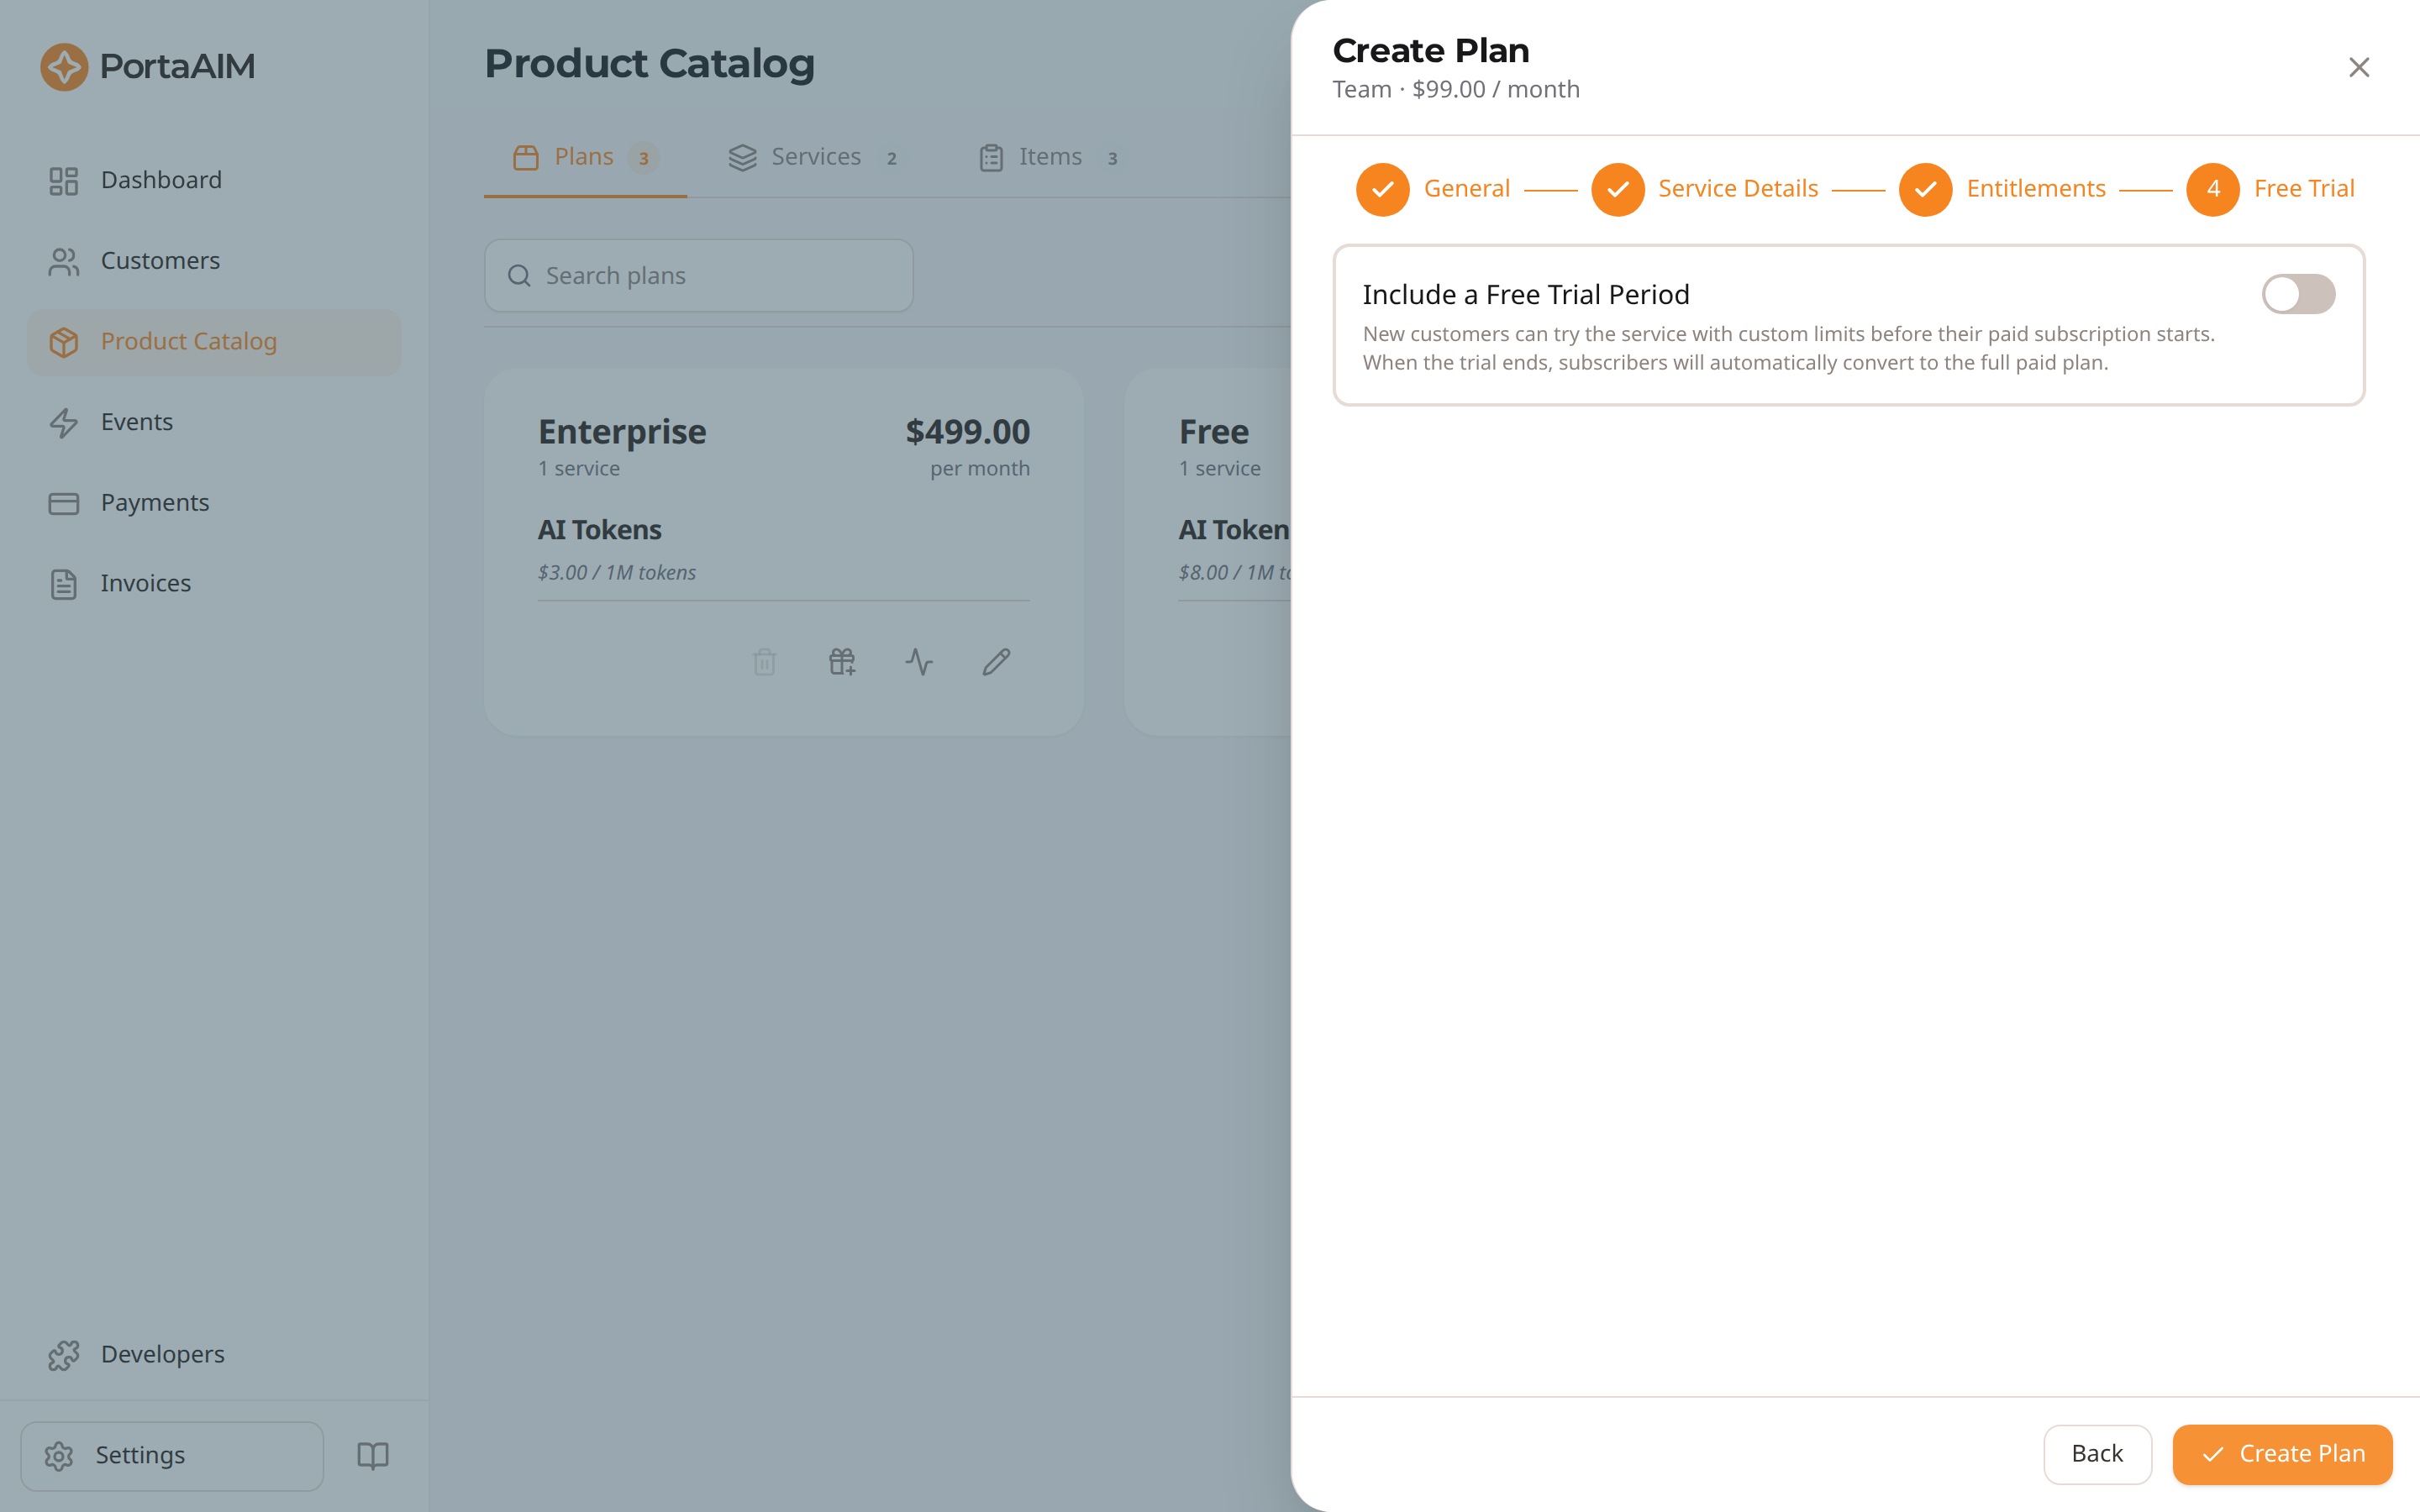
Task: Click the Create Plan button
Action: pos(2282,1454)
